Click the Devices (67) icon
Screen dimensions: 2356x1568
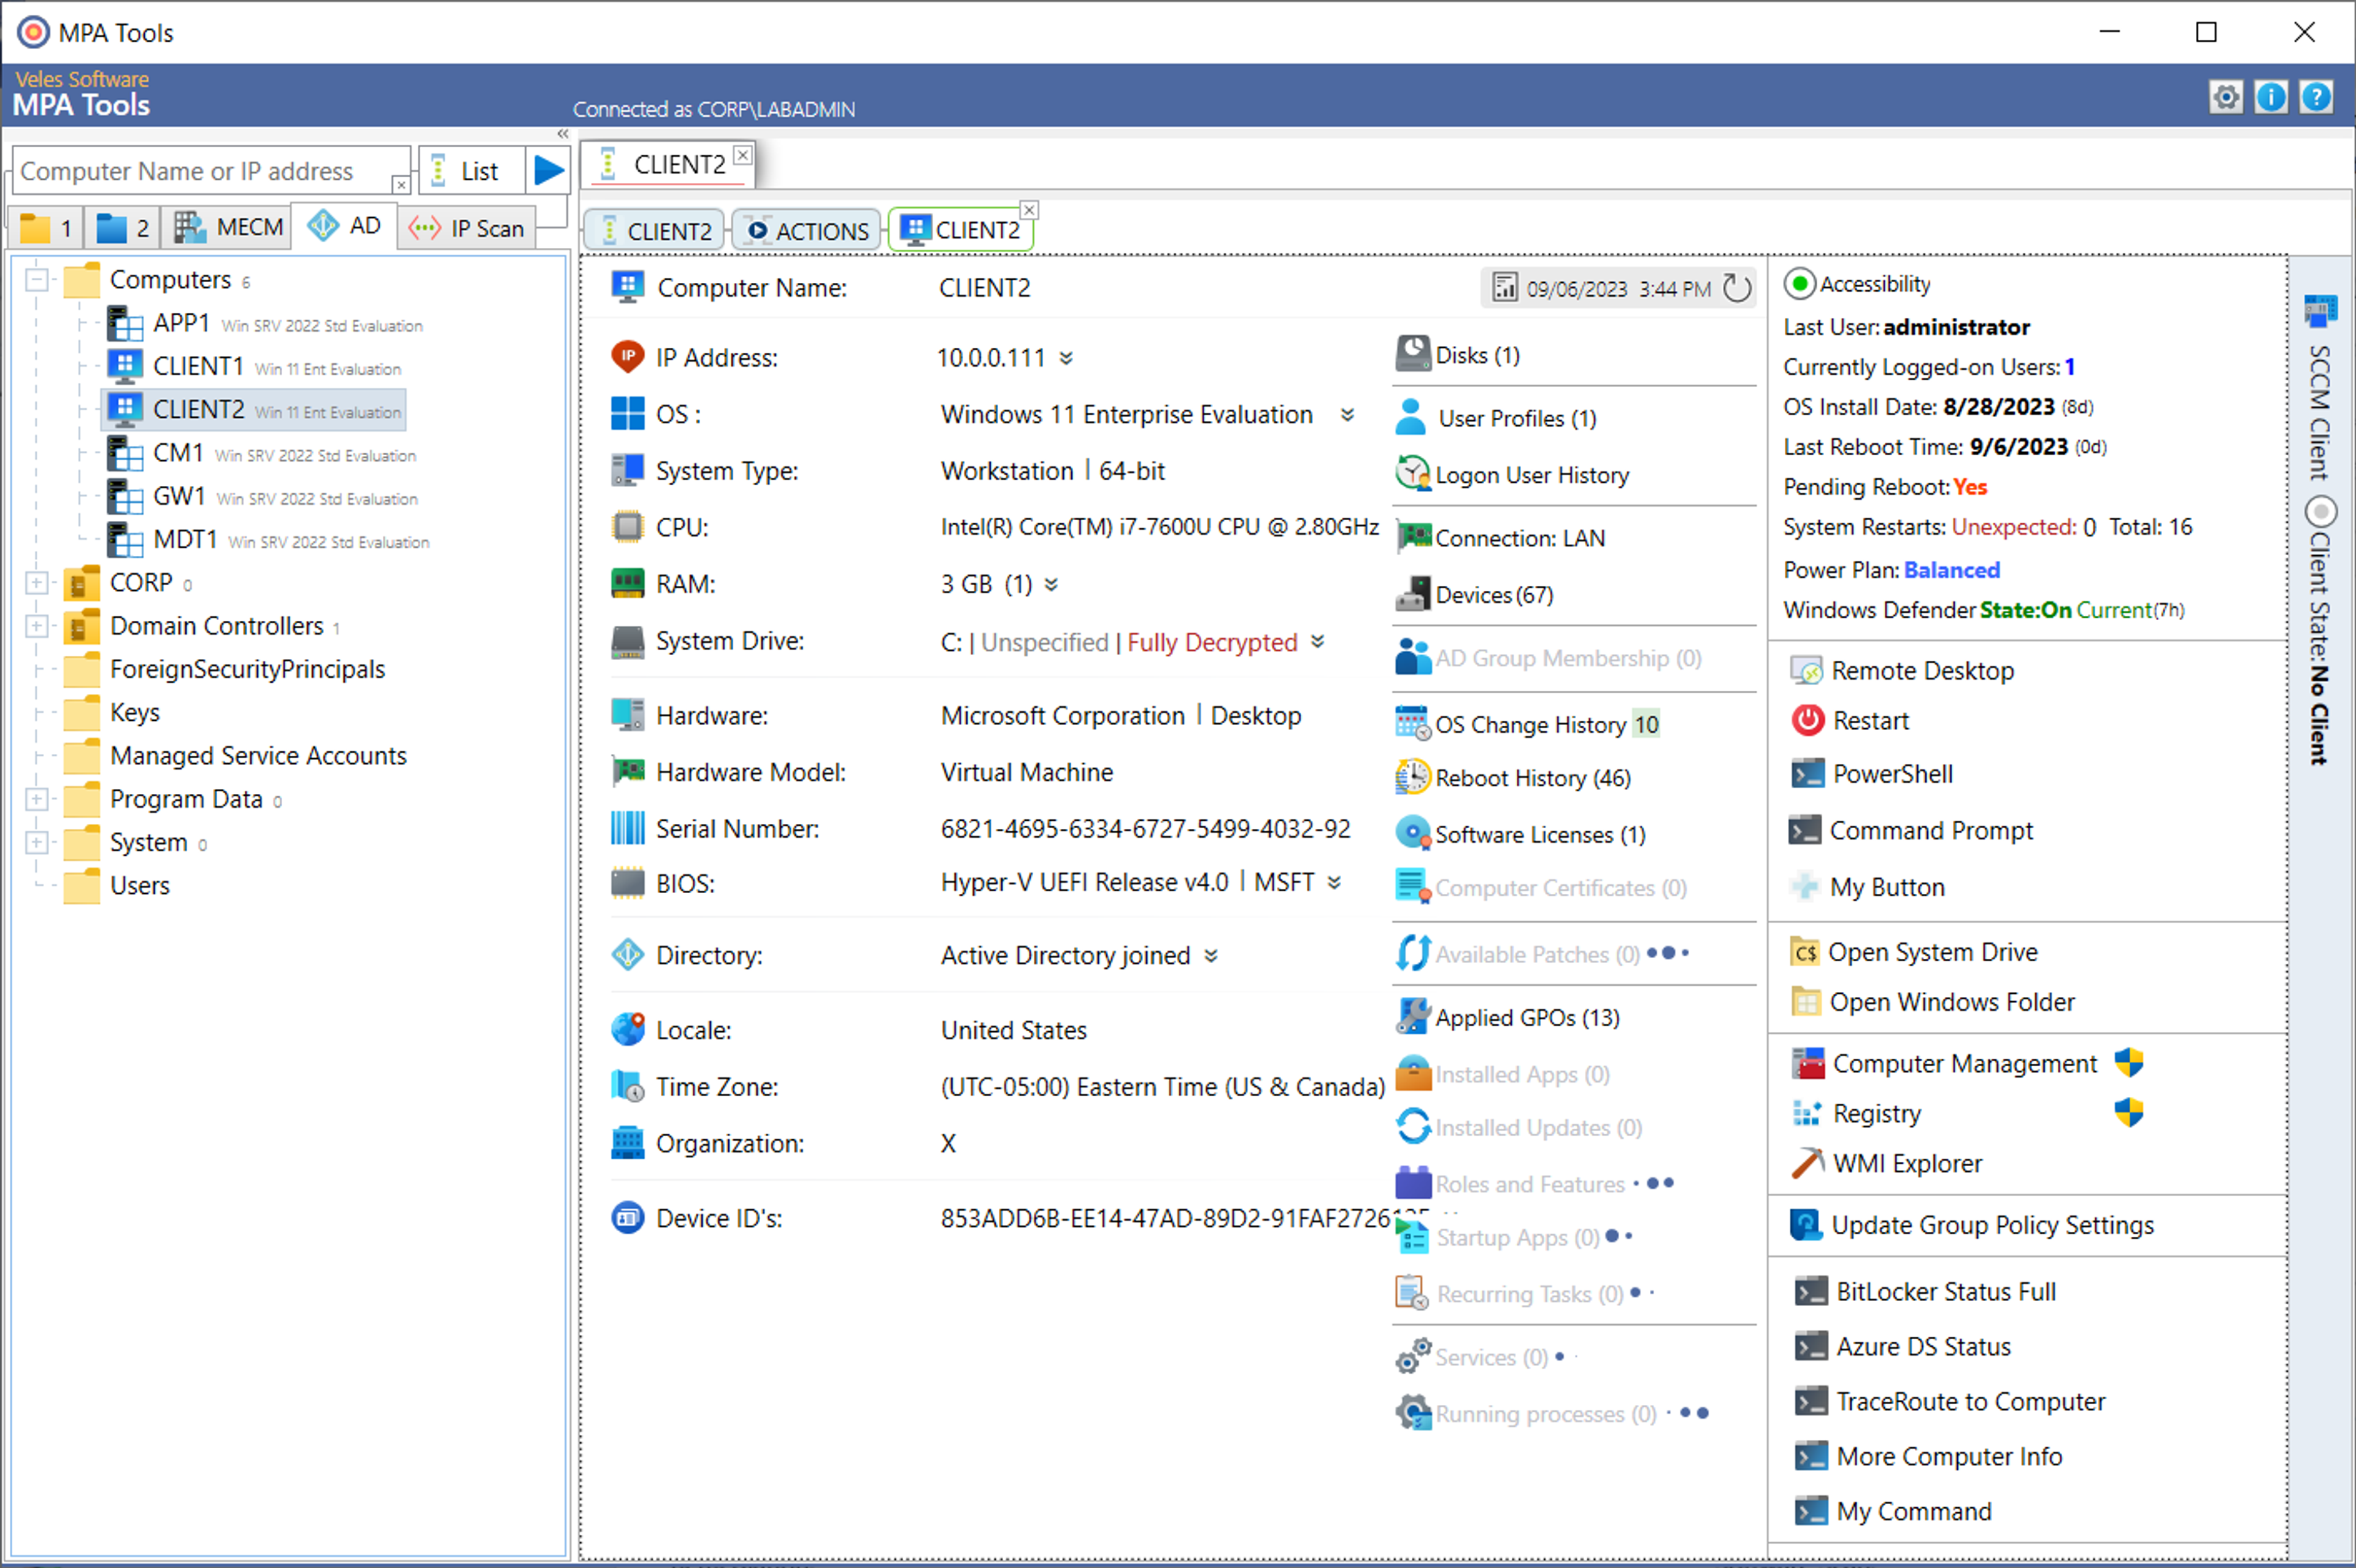pyautogui.click(x=1412, y=594)
